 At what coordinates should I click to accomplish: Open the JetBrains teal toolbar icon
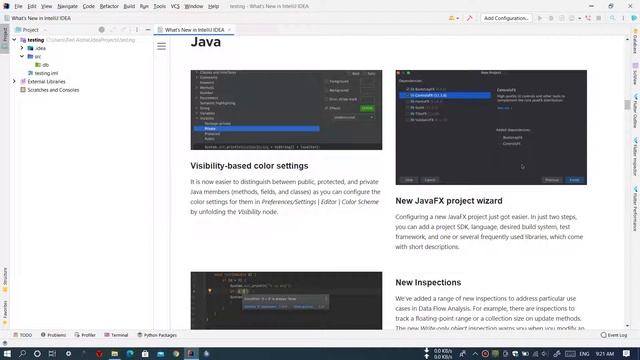(x=634, y=18)
